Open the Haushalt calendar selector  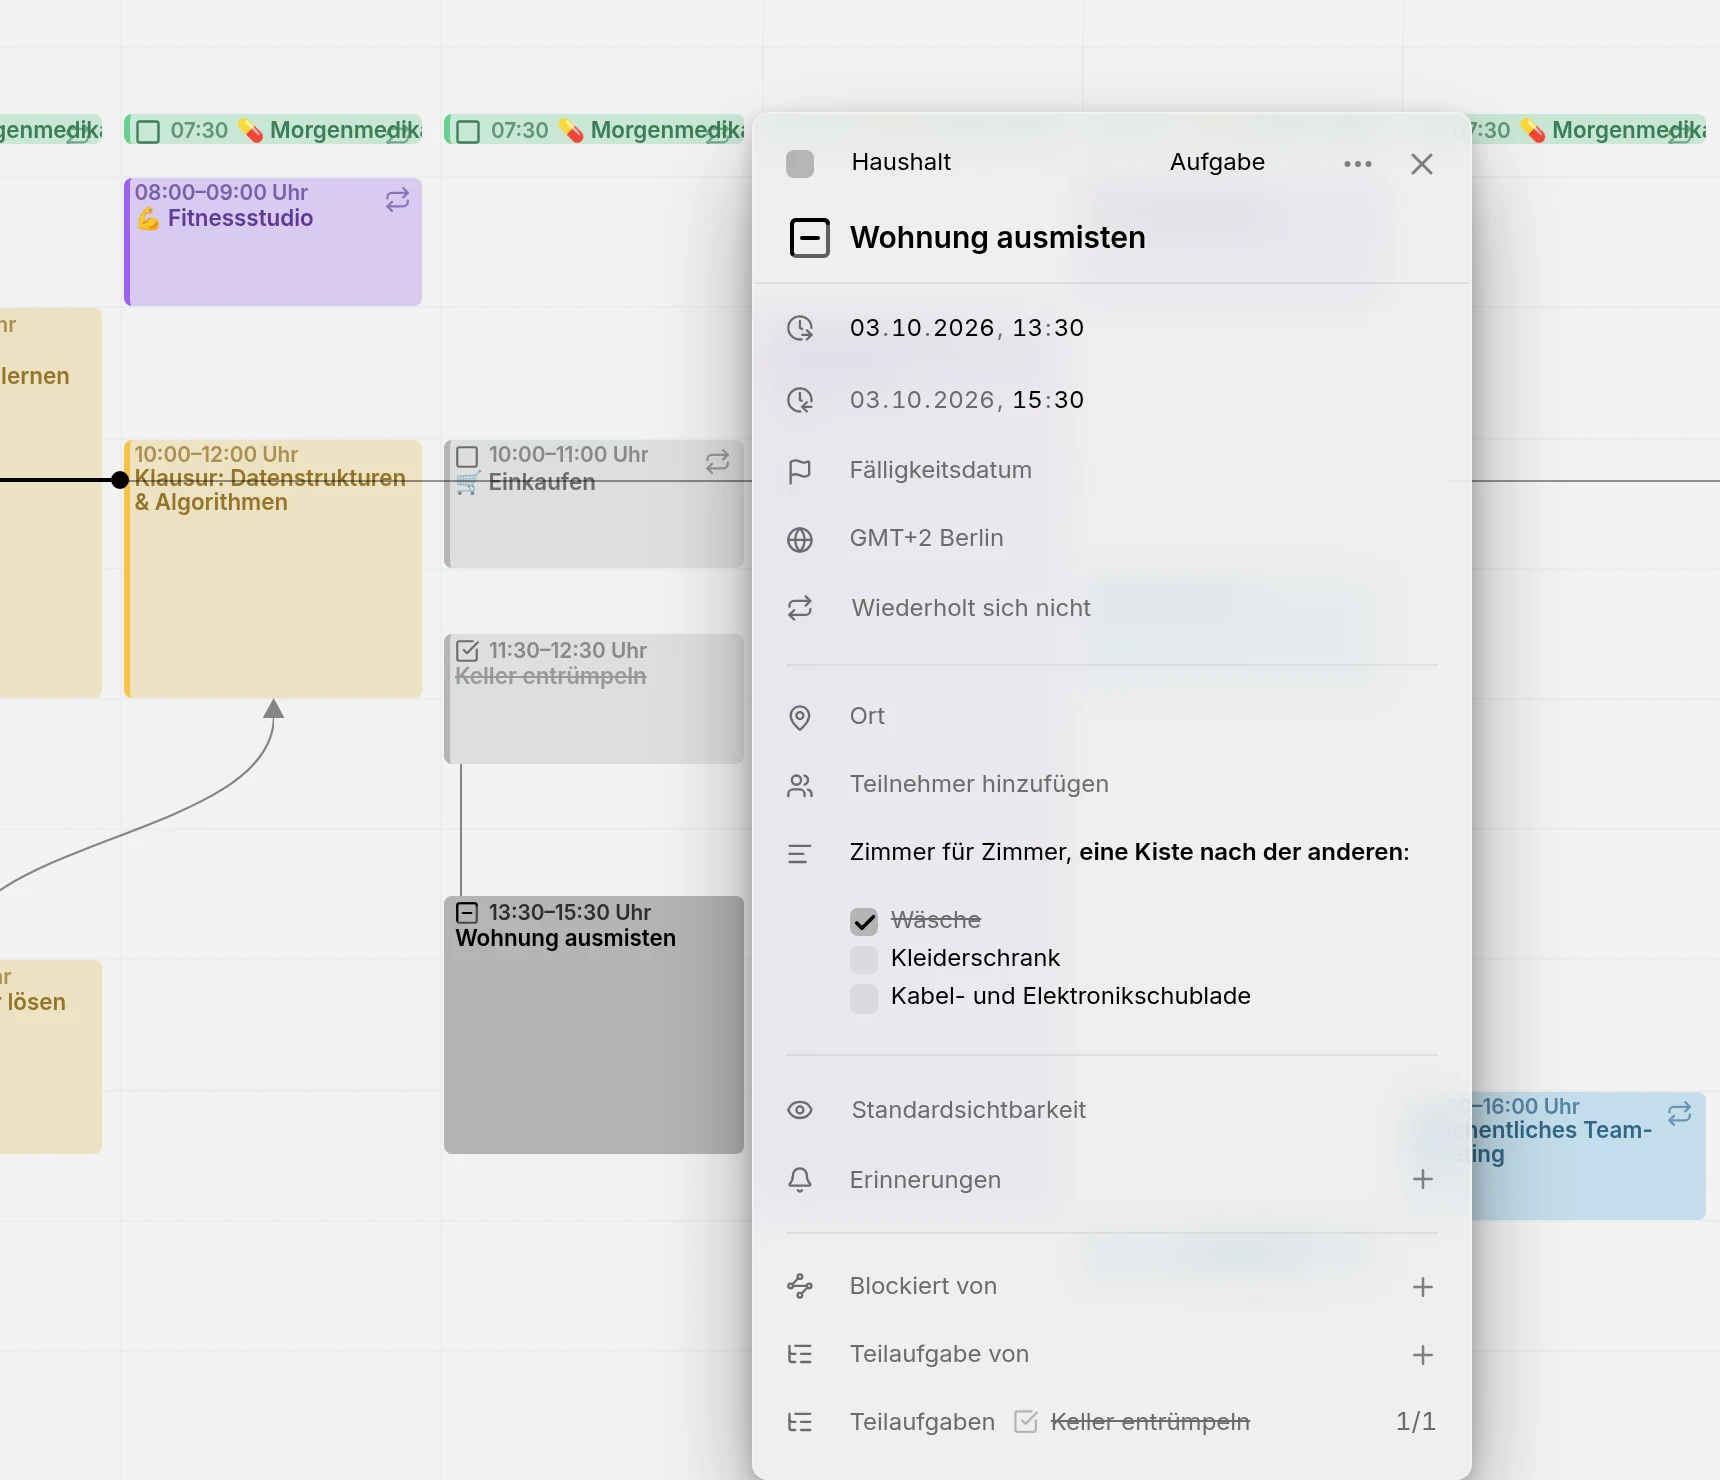[x=901, y=162]
